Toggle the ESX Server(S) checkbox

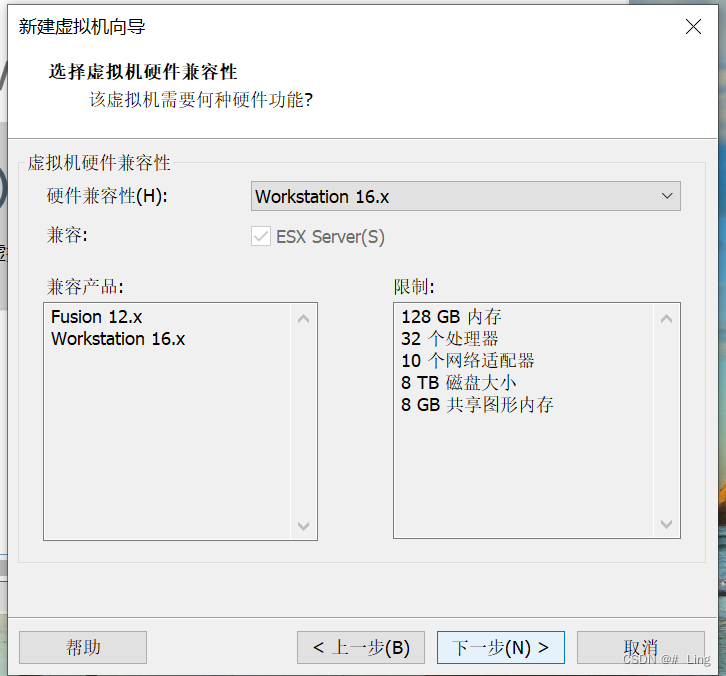click(261, 236)
